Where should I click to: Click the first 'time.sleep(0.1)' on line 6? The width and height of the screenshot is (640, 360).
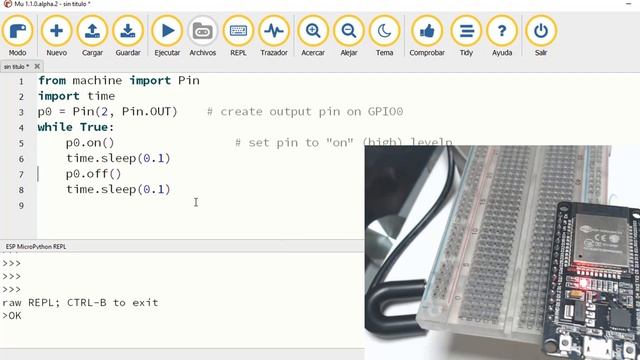click(x=118, y=158)
